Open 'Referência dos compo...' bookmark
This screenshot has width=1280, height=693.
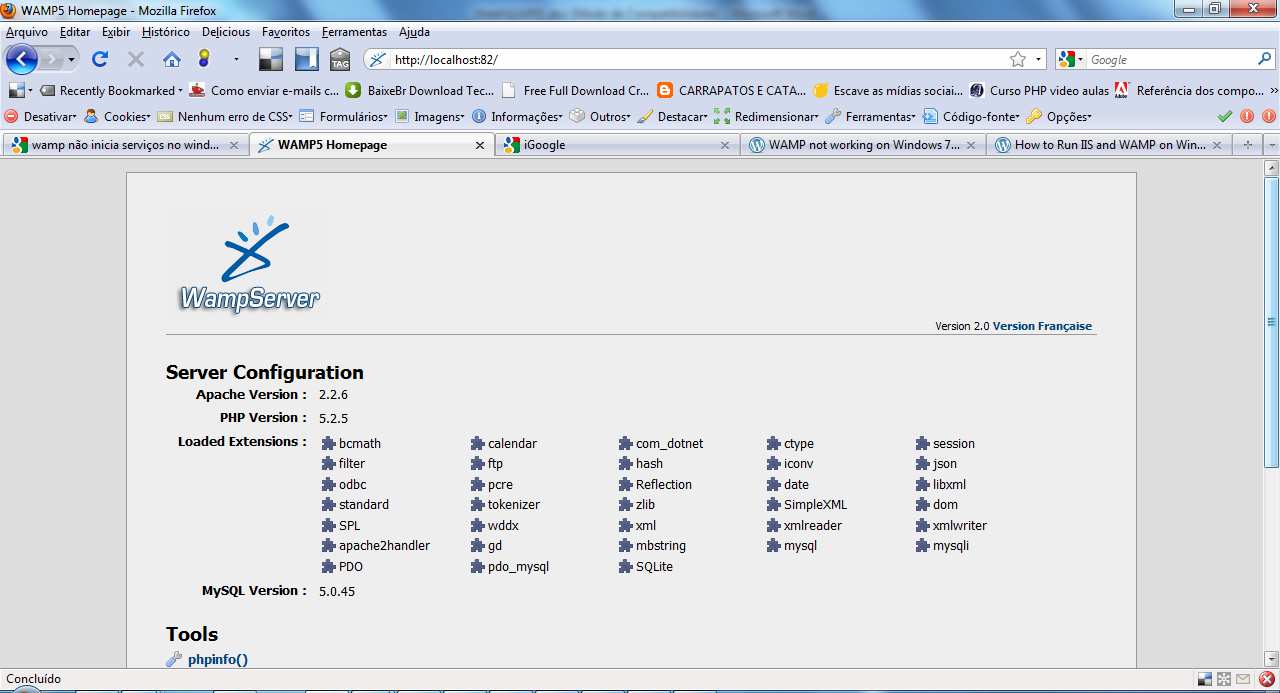coord(1189,90)
